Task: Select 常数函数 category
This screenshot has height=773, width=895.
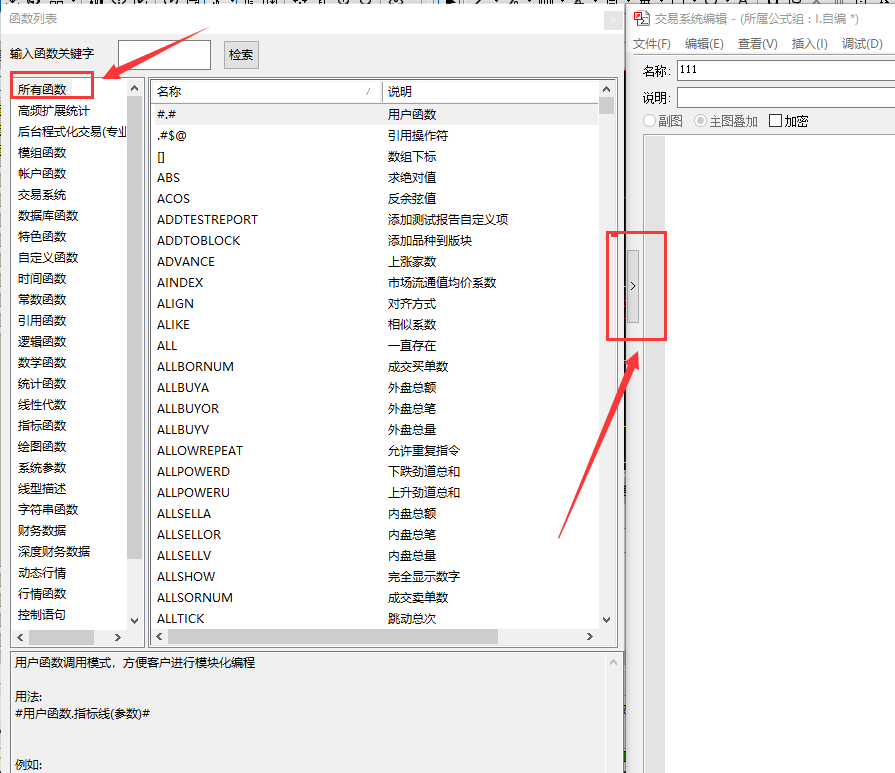Action: pyautogui.click(x=42, y=300)
